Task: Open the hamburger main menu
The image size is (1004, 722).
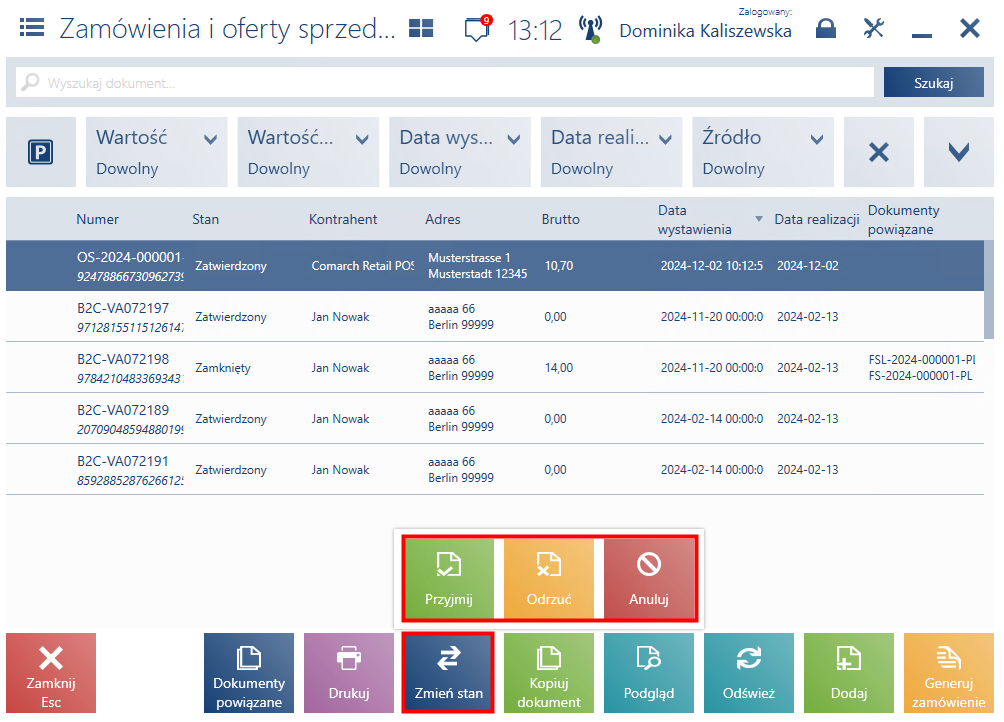Action: click(x=32, y=28)
